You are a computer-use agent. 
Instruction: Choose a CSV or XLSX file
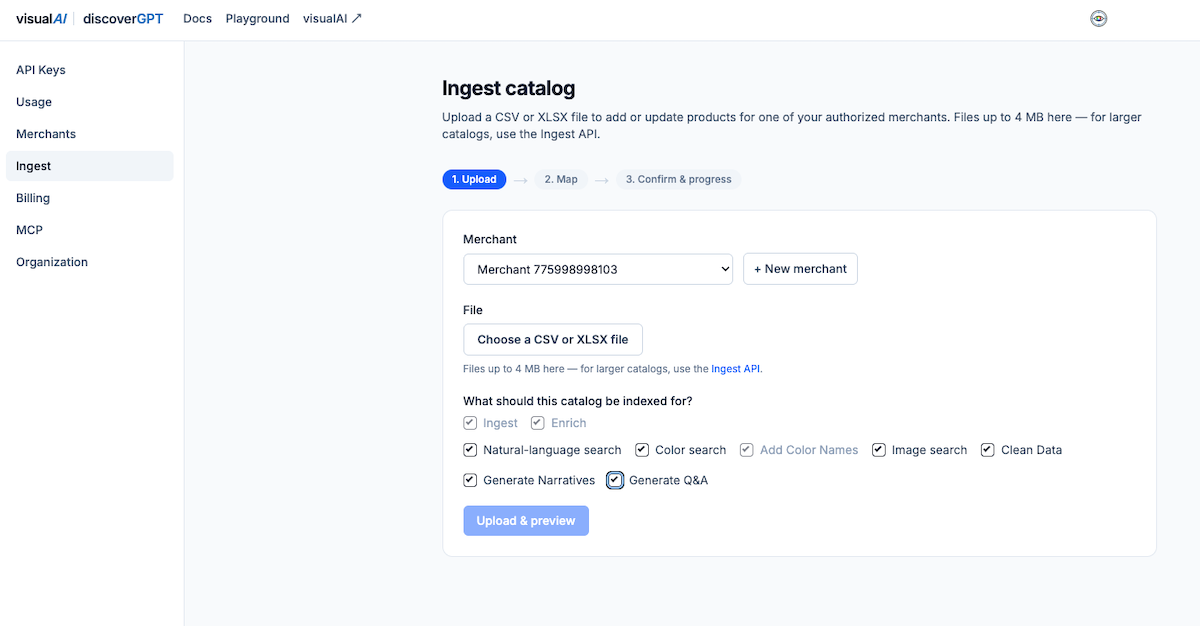(x=553, y=339)
